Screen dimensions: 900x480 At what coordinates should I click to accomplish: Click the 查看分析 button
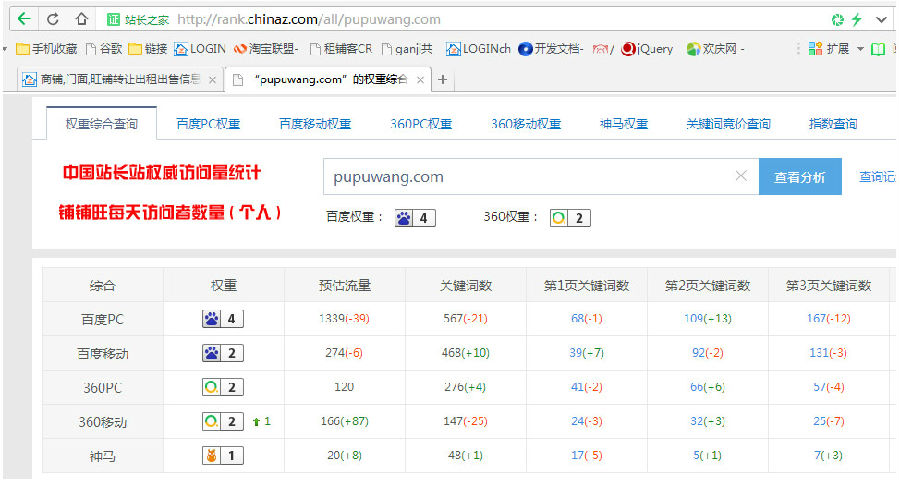[x=800, y=177]
